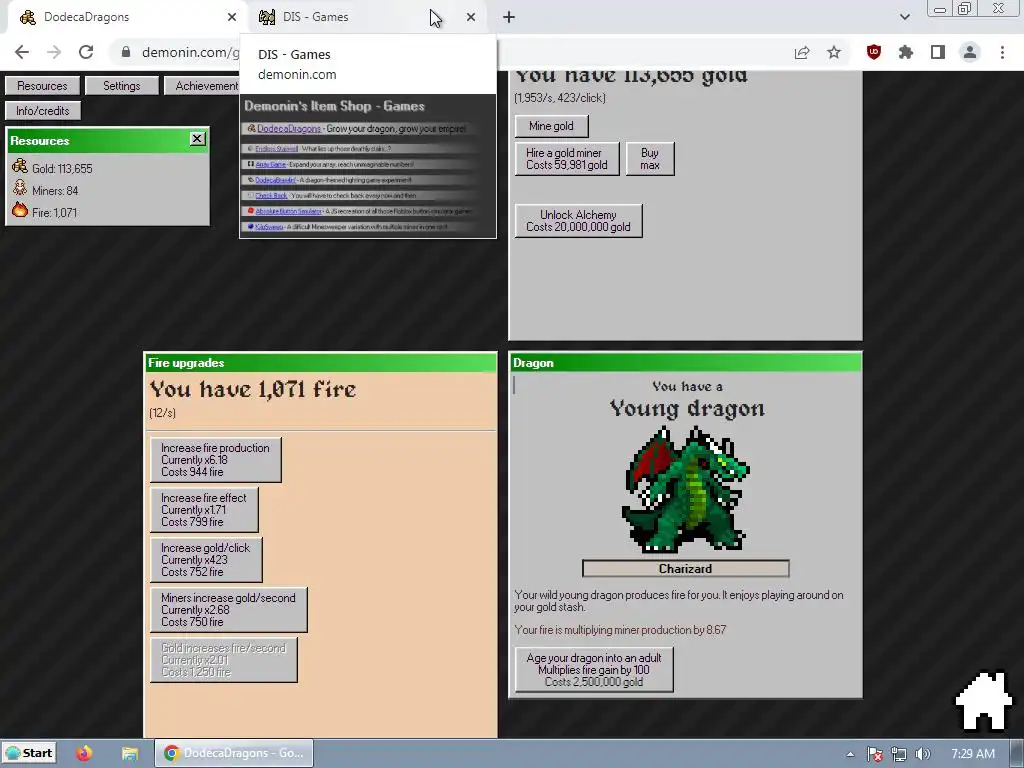Screen dimensions: 1024x768
Task: Edit the dragon name field Charizard
Action: (x=685, y=569)
